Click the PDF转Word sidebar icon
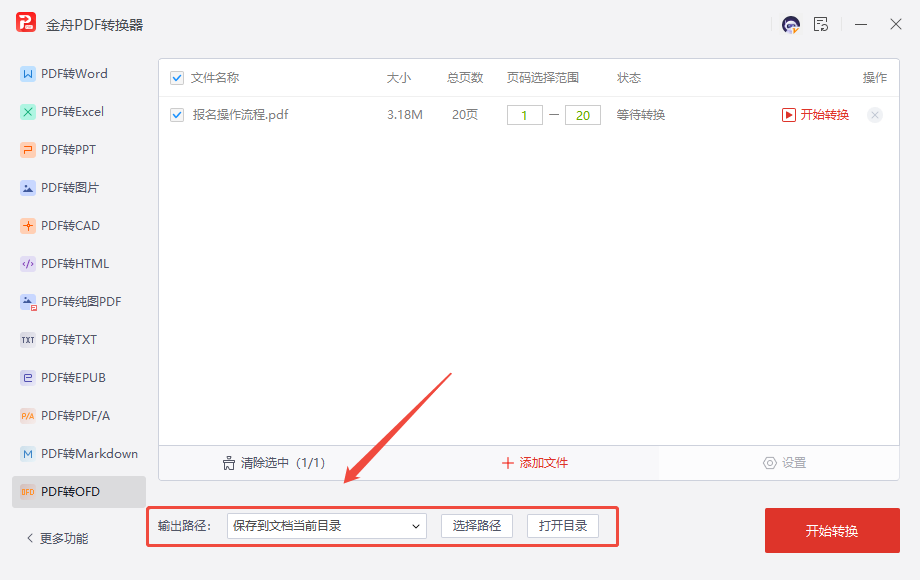The image size is (920, 580). click(28, 74)
